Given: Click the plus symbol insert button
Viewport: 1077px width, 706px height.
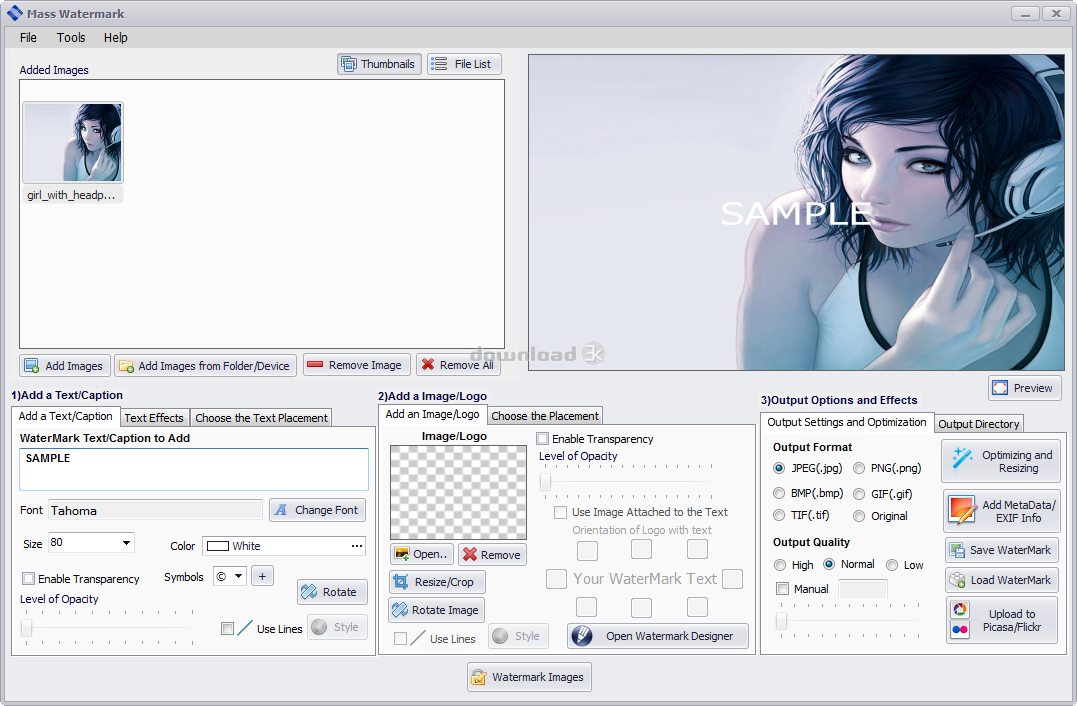Looking at the screenshot, I should [x=262, y=576].
